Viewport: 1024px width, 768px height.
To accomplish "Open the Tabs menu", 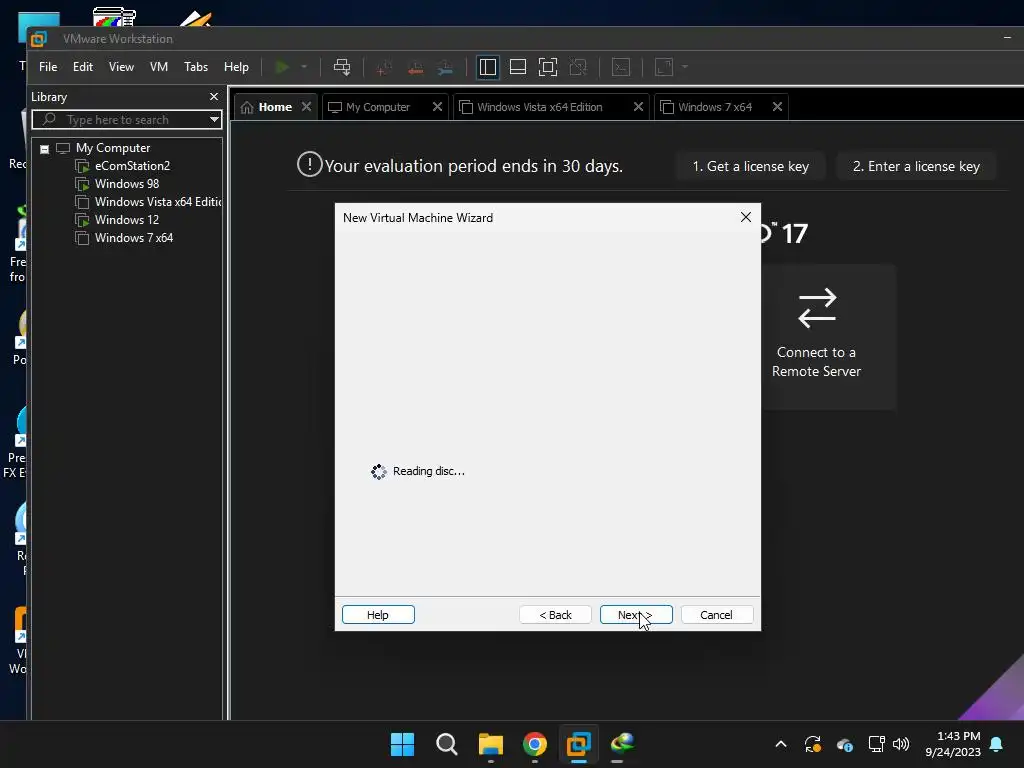I will pyautogui.click(x=196, y=67).
